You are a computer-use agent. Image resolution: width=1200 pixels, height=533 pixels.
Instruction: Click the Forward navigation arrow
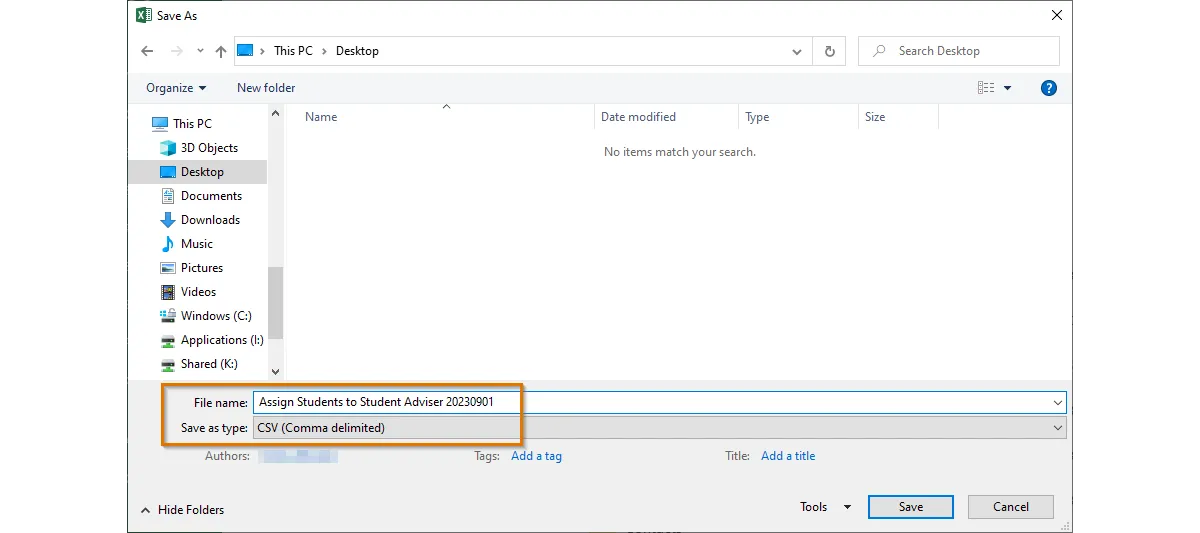click(x=177, y=51)
